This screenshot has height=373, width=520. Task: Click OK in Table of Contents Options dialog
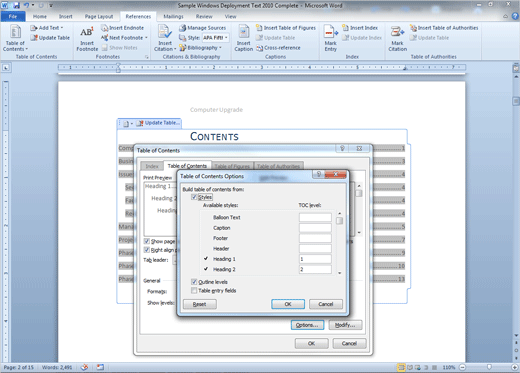pos(288,304)
